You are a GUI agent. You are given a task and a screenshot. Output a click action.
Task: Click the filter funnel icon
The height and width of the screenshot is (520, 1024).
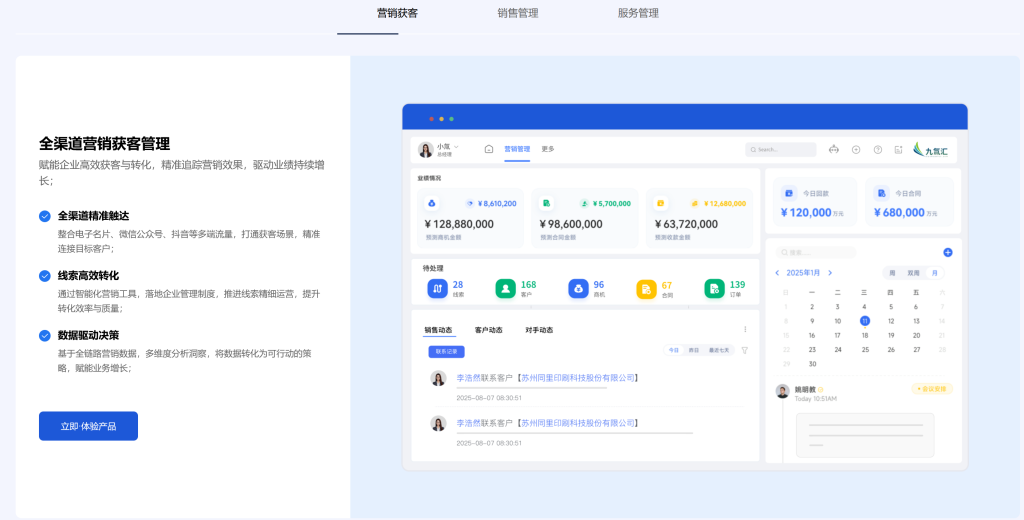744,350
